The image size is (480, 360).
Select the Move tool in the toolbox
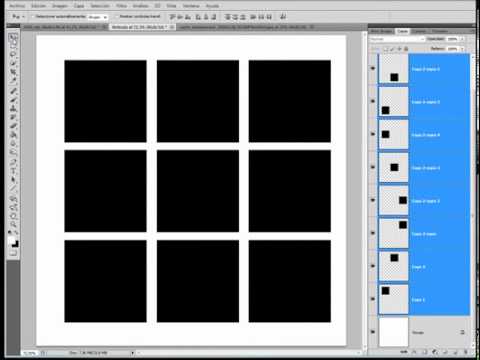[x=13, y=37]
